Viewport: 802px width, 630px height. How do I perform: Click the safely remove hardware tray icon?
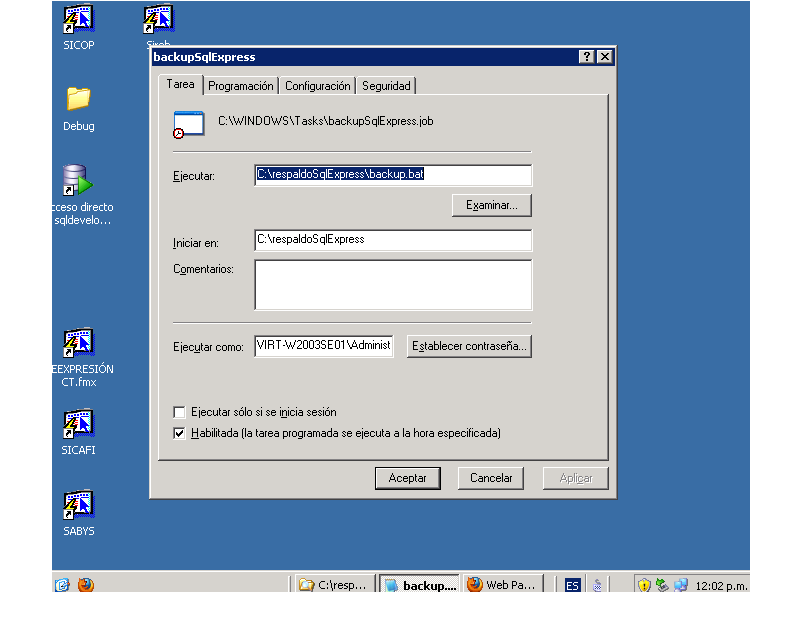pos(662,585)
